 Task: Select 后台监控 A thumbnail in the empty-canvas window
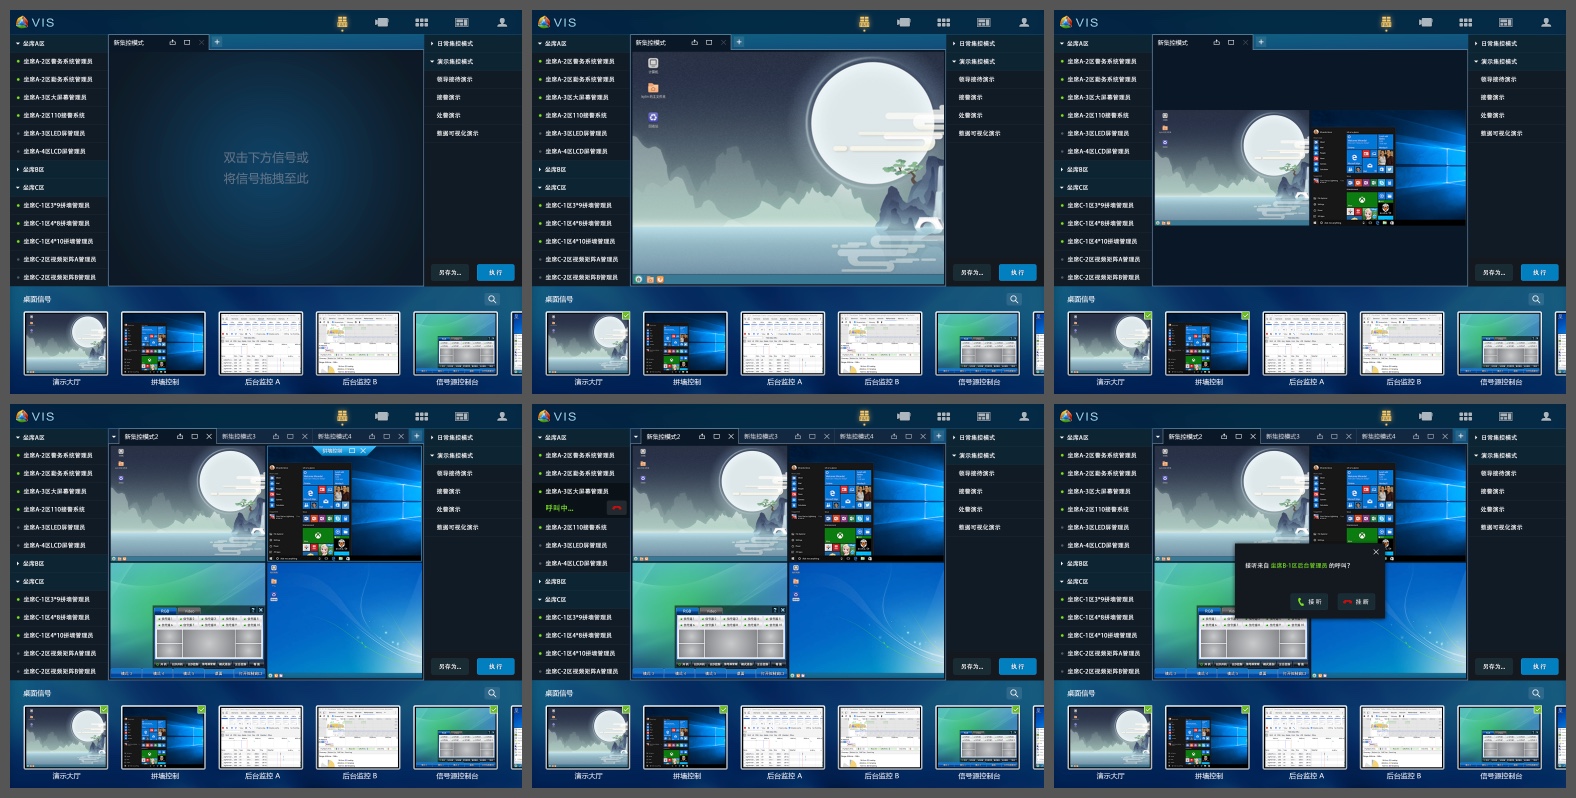pyautogui.click(x=261, y=344)
